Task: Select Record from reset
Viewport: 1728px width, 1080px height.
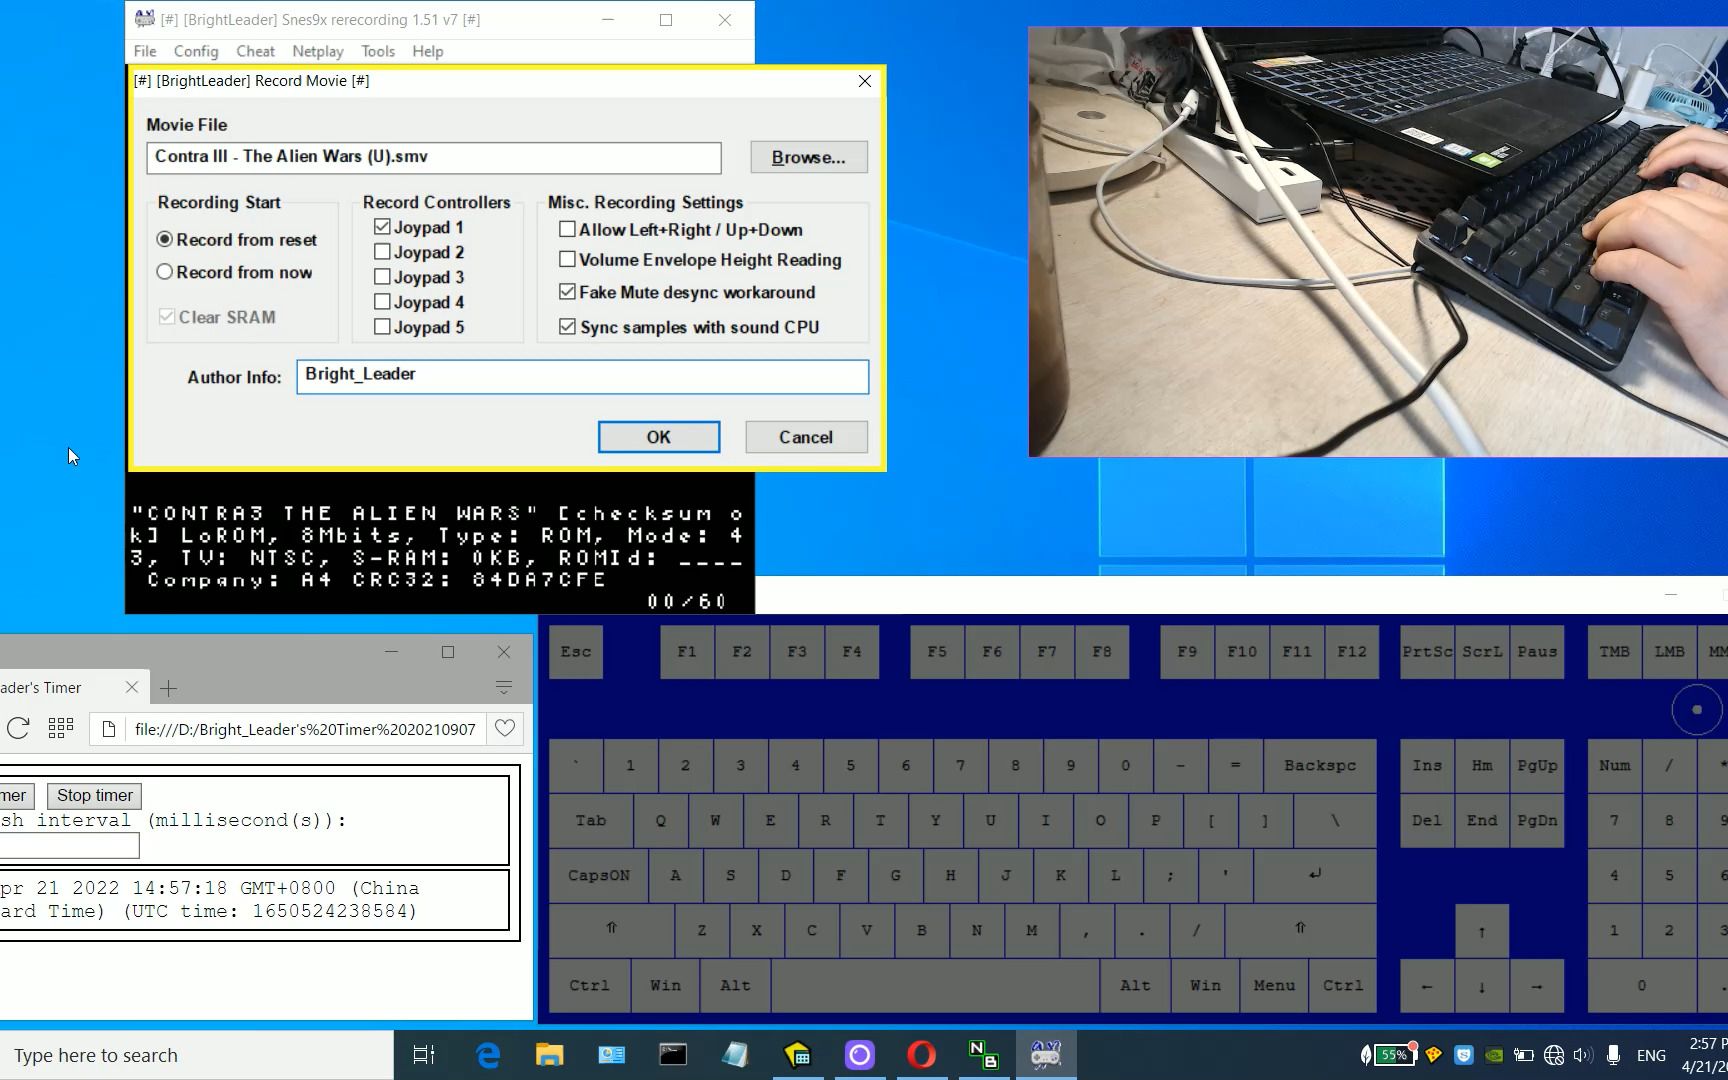Action: (x=236, y=240)
